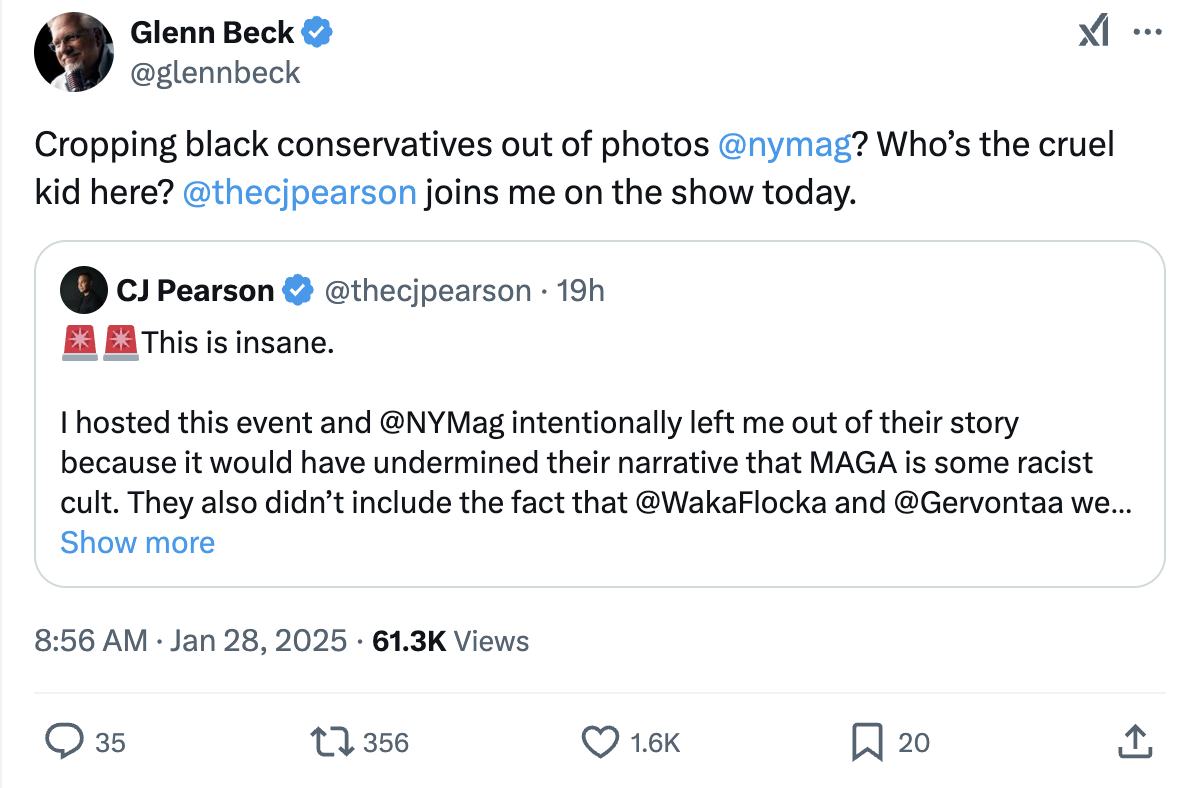Open Grok xAI icon

(x=1094, y=34)
